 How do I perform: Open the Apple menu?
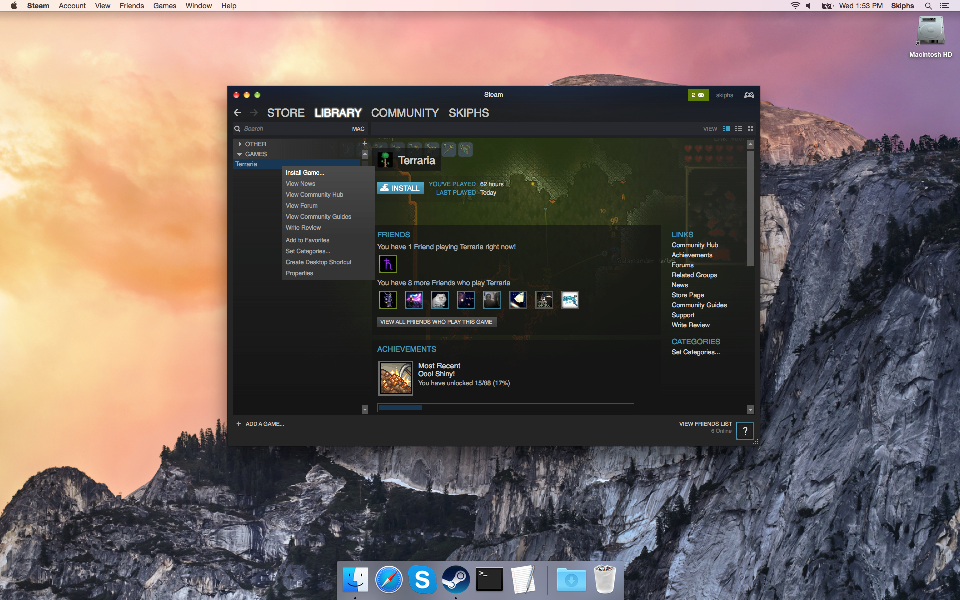coord(13,6)
